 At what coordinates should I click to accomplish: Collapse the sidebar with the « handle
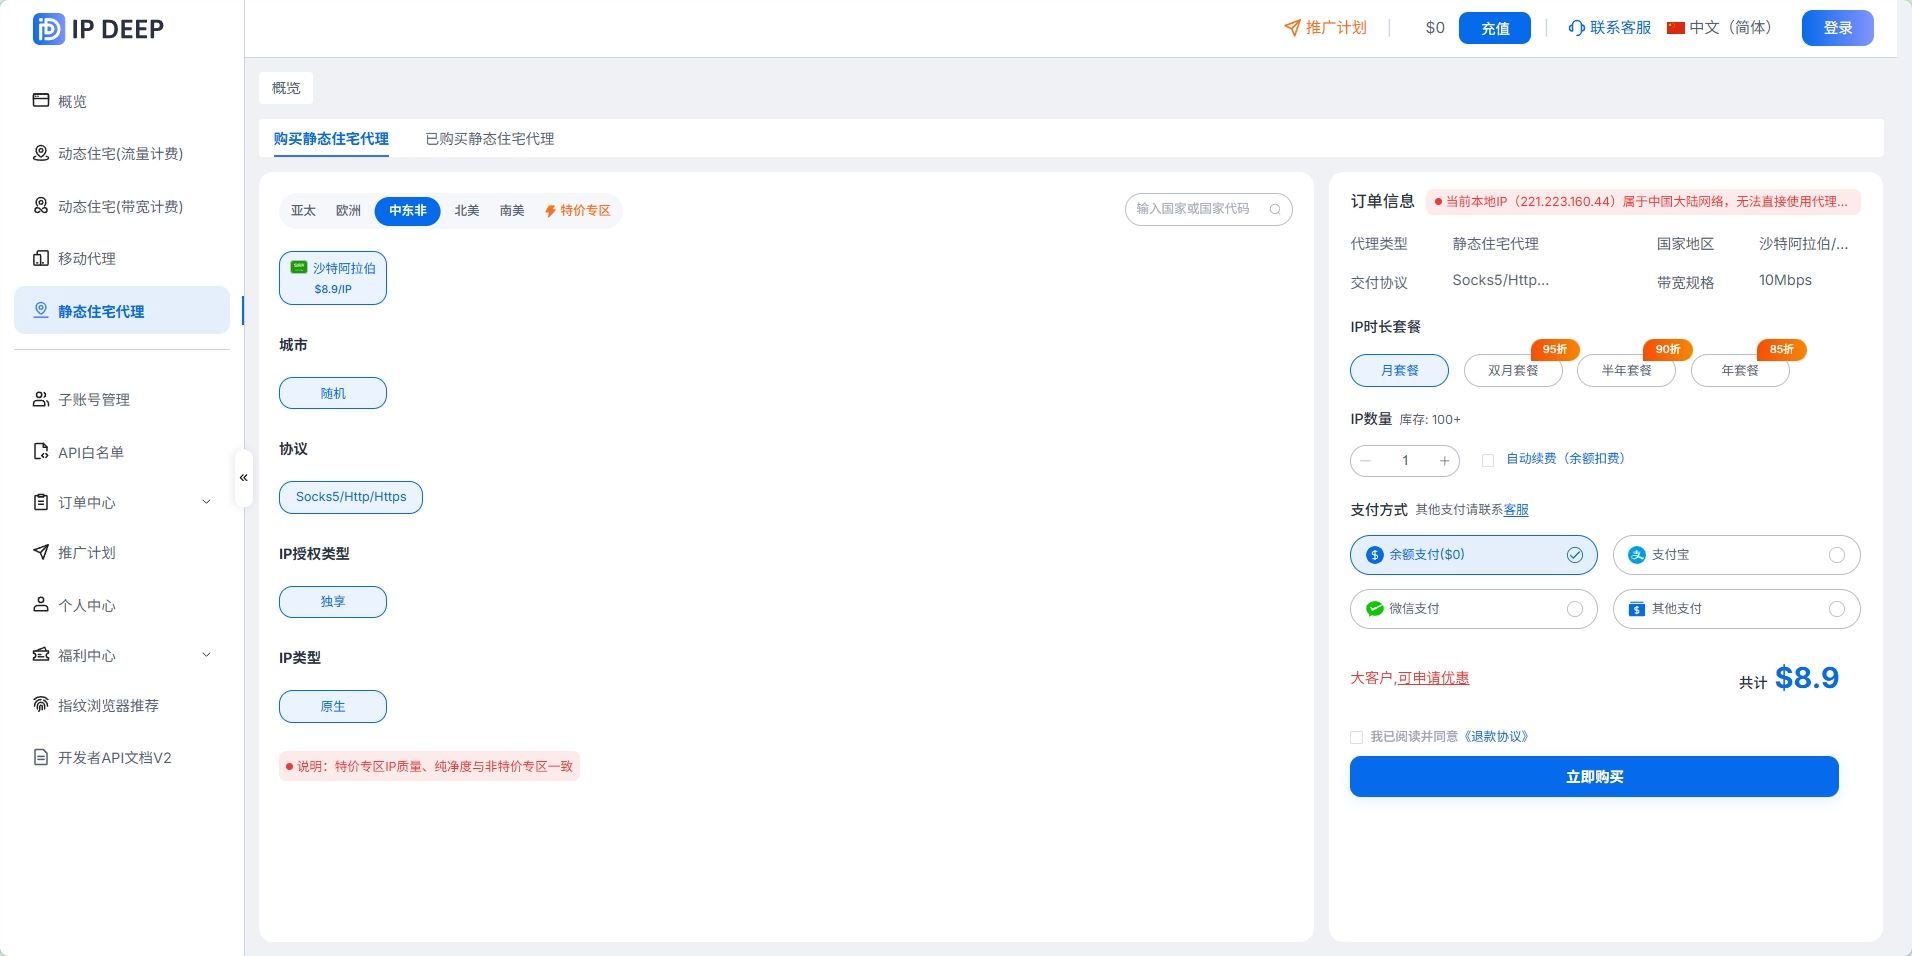click(x=243, y=478)
